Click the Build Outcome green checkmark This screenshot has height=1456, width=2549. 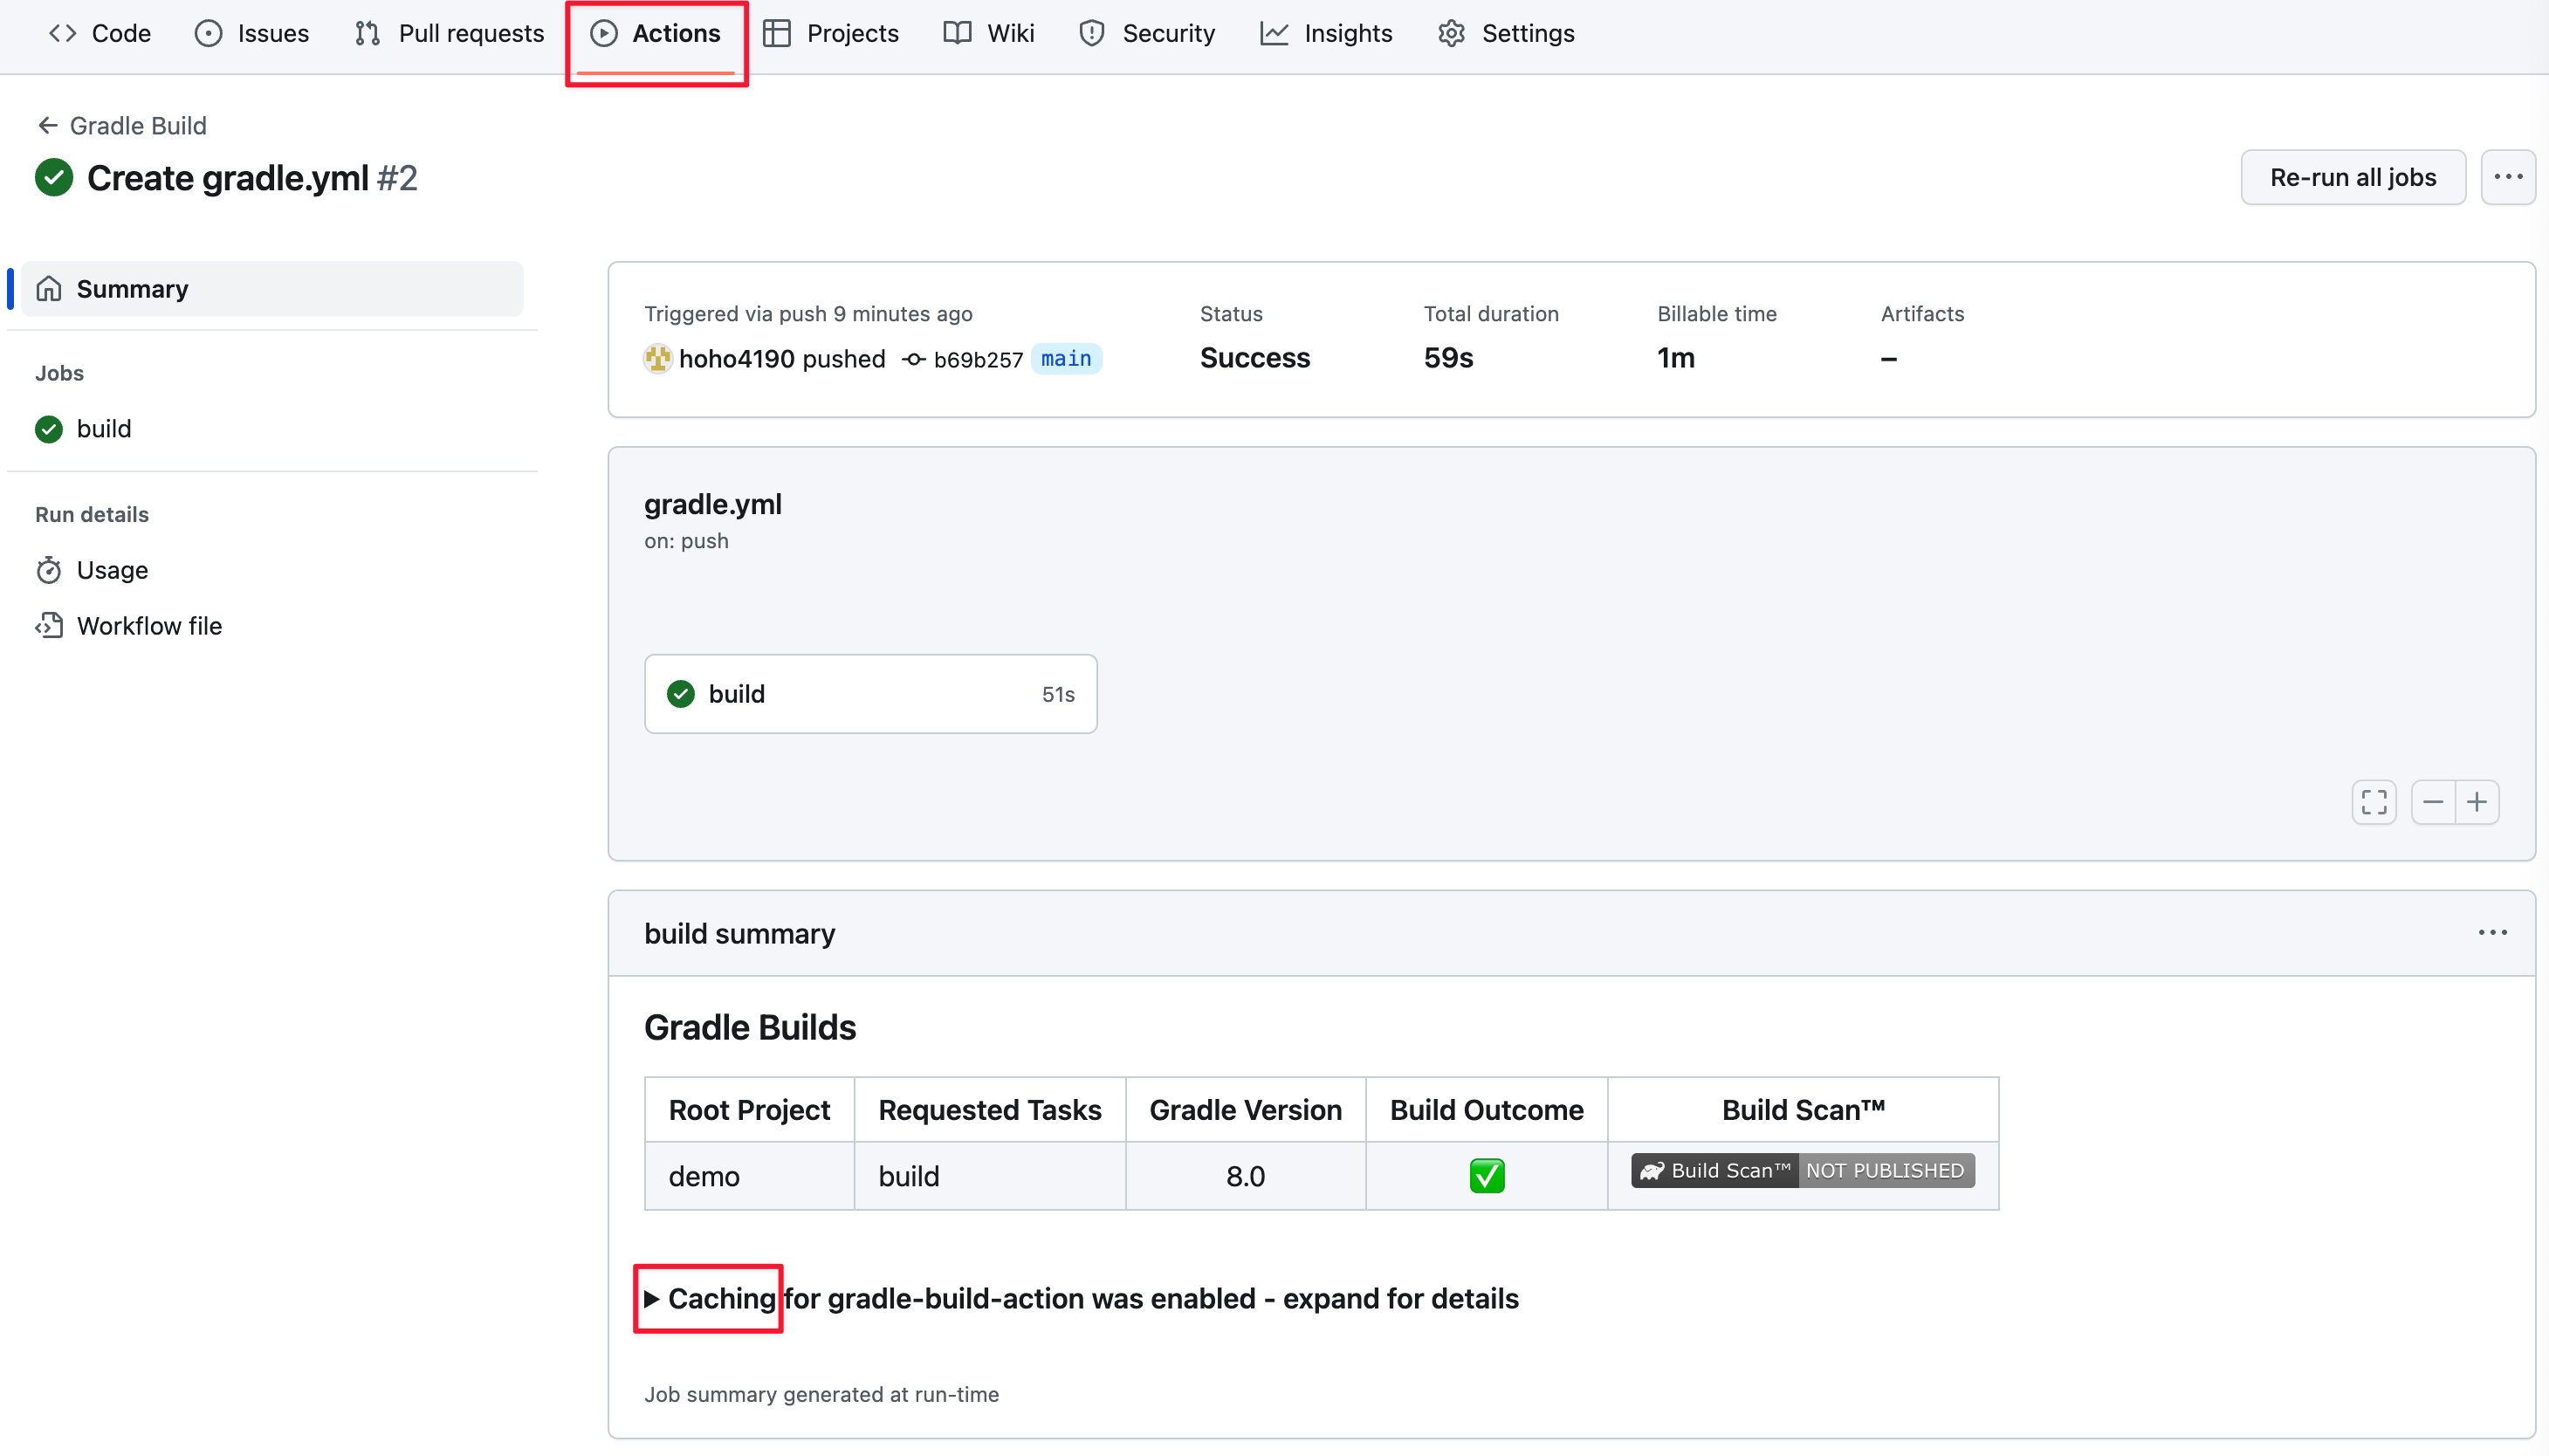[1486, 1176]
